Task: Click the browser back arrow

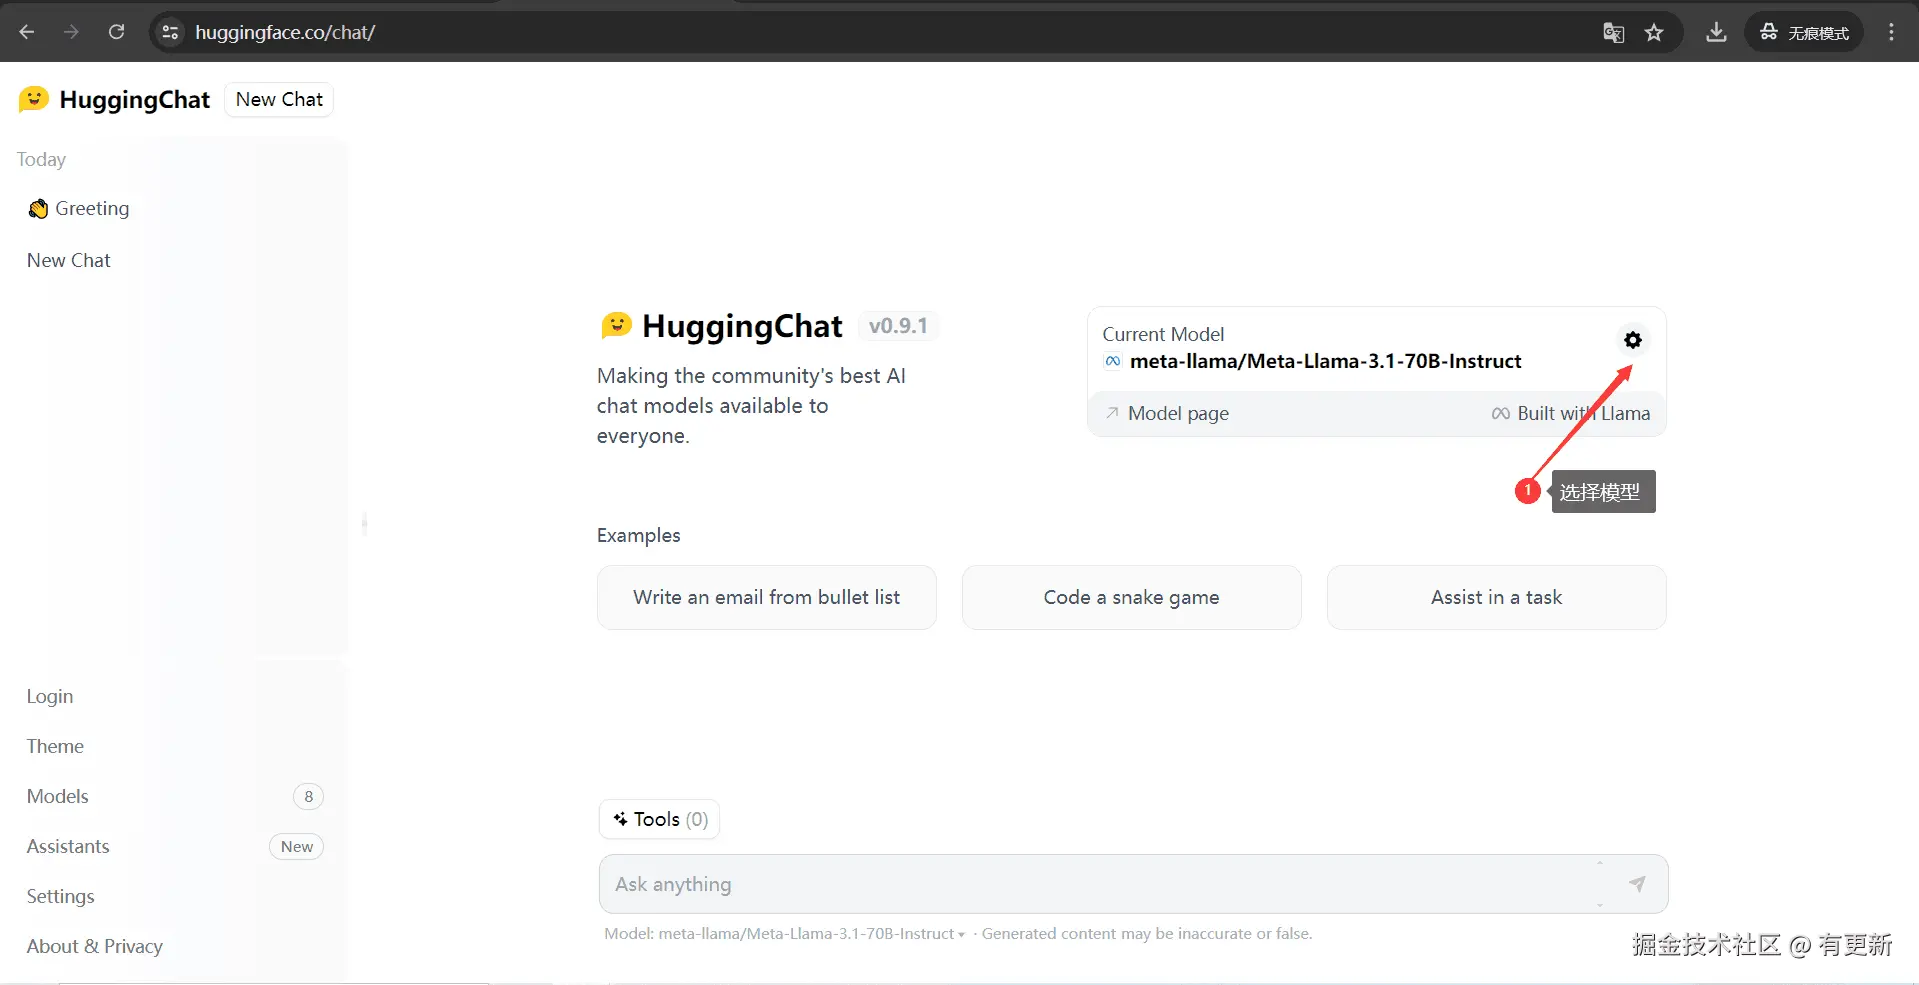Action: (27, 32)
